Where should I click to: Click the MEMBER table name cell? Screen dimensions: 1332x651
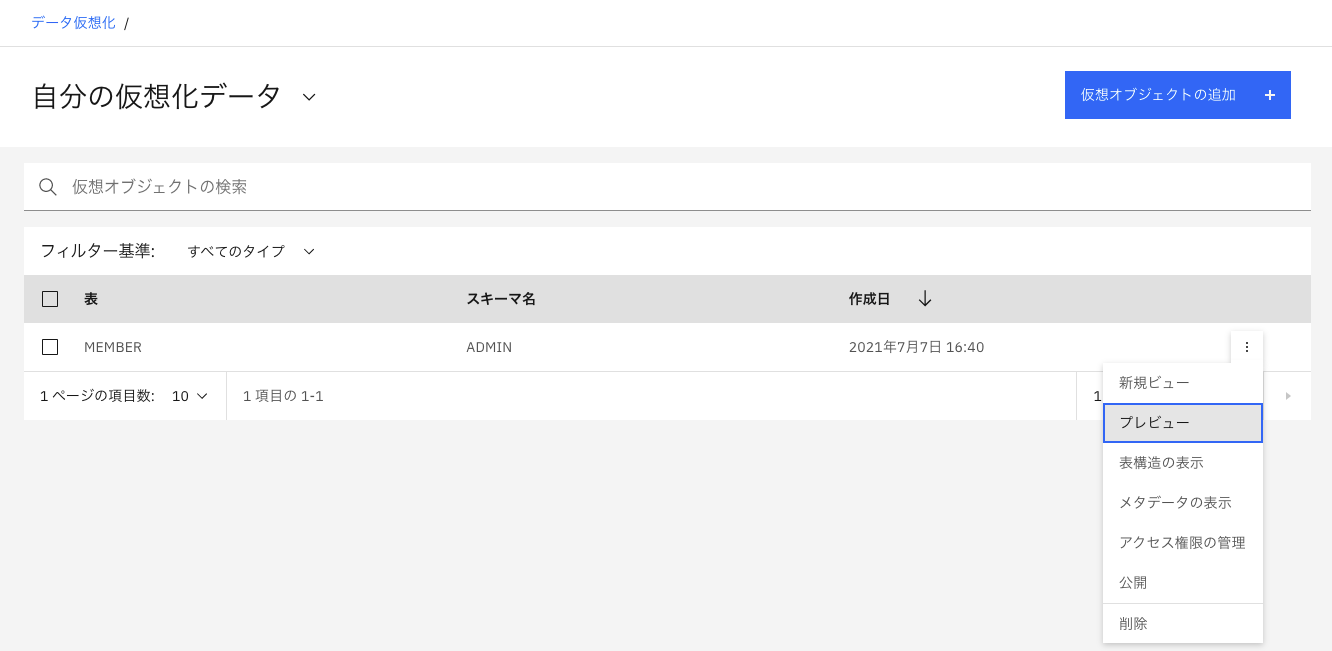pos(113,347)
